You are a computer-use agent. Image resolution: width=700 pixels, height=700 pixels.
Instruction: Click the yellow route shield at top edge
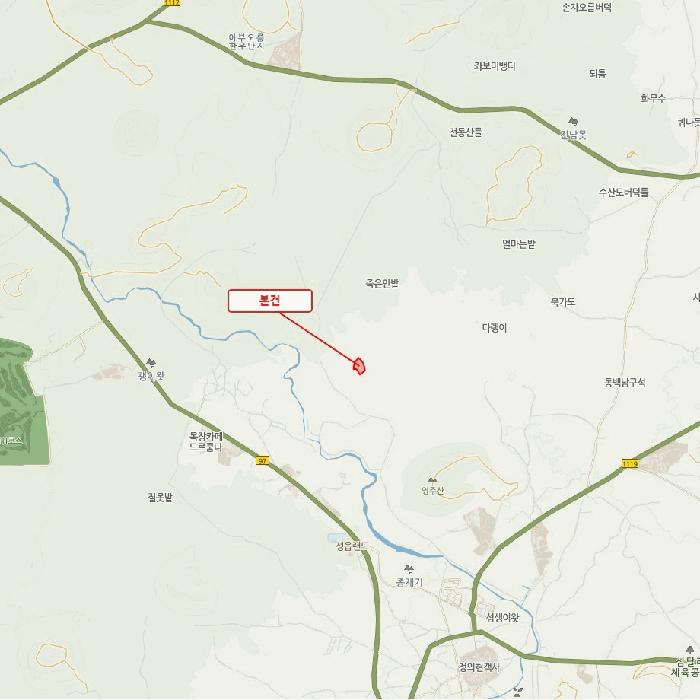click(x=171, y=3)
